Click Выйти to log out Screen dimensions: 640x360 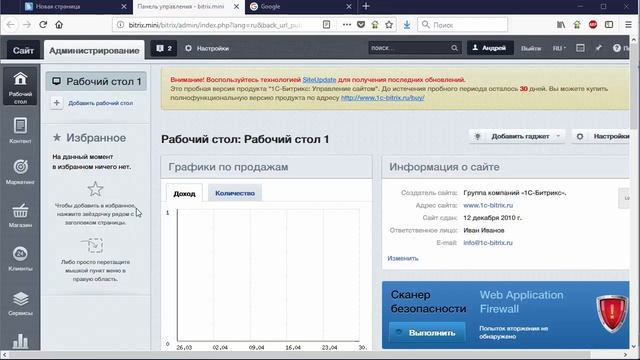[x=531, y=48]
